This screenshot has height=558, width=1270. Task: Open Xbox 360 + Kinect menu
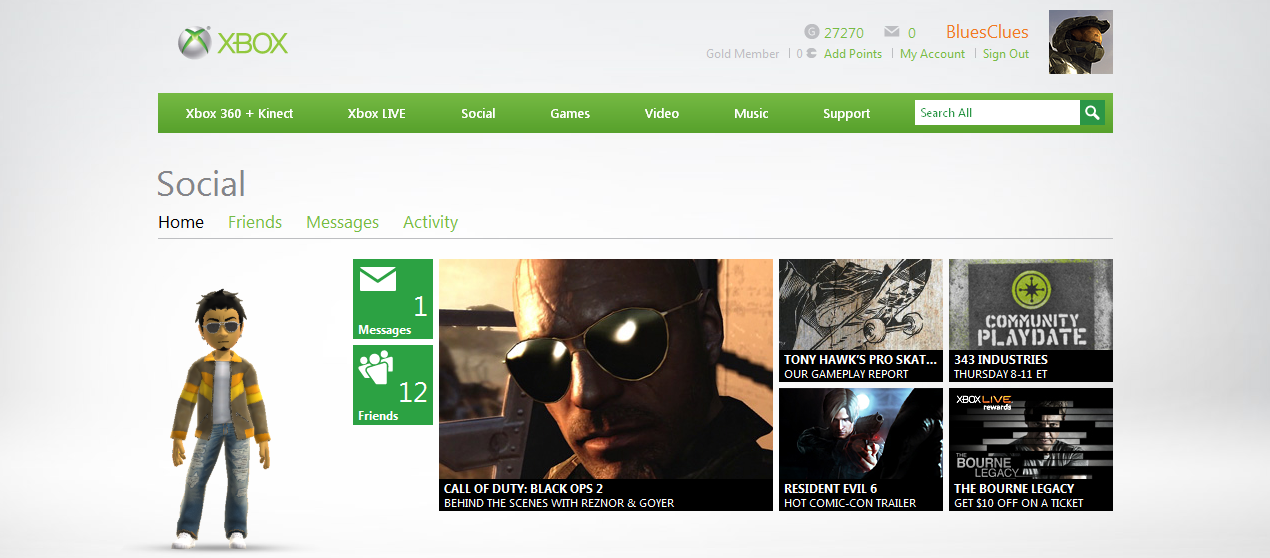pyautogui.click(x=239, y=113)
